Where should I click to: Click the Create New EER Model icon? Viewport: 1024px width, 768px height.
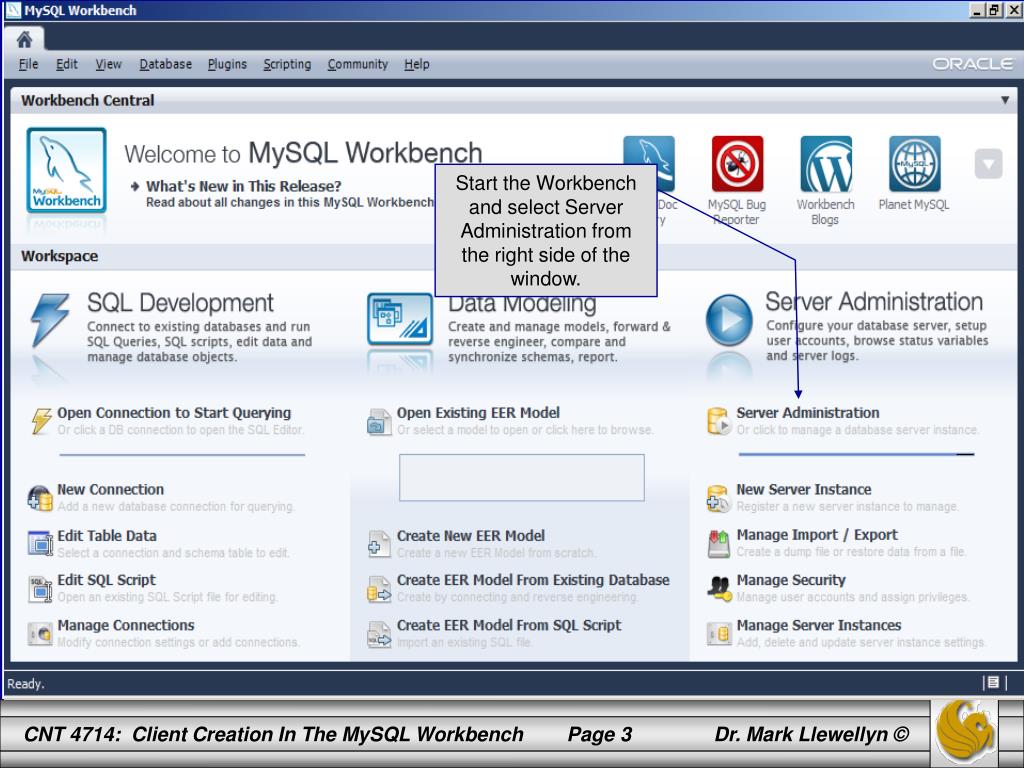coord(379,544)
